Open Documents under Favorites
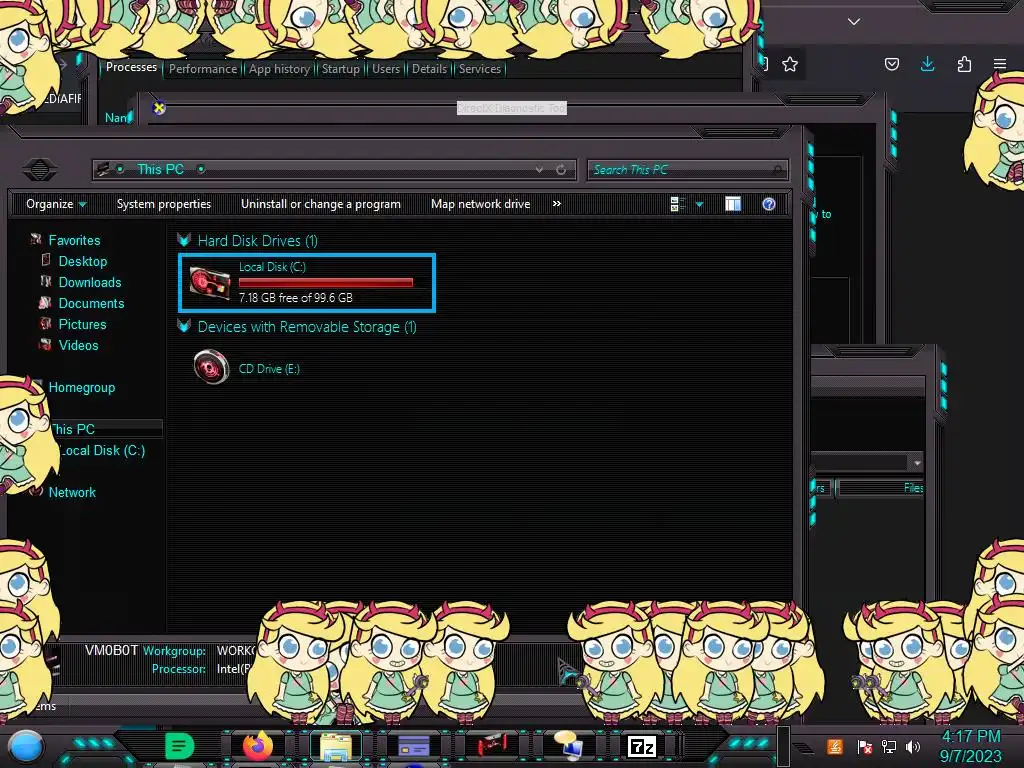This screenshot has height=768, width=1024. coord(91,303)
